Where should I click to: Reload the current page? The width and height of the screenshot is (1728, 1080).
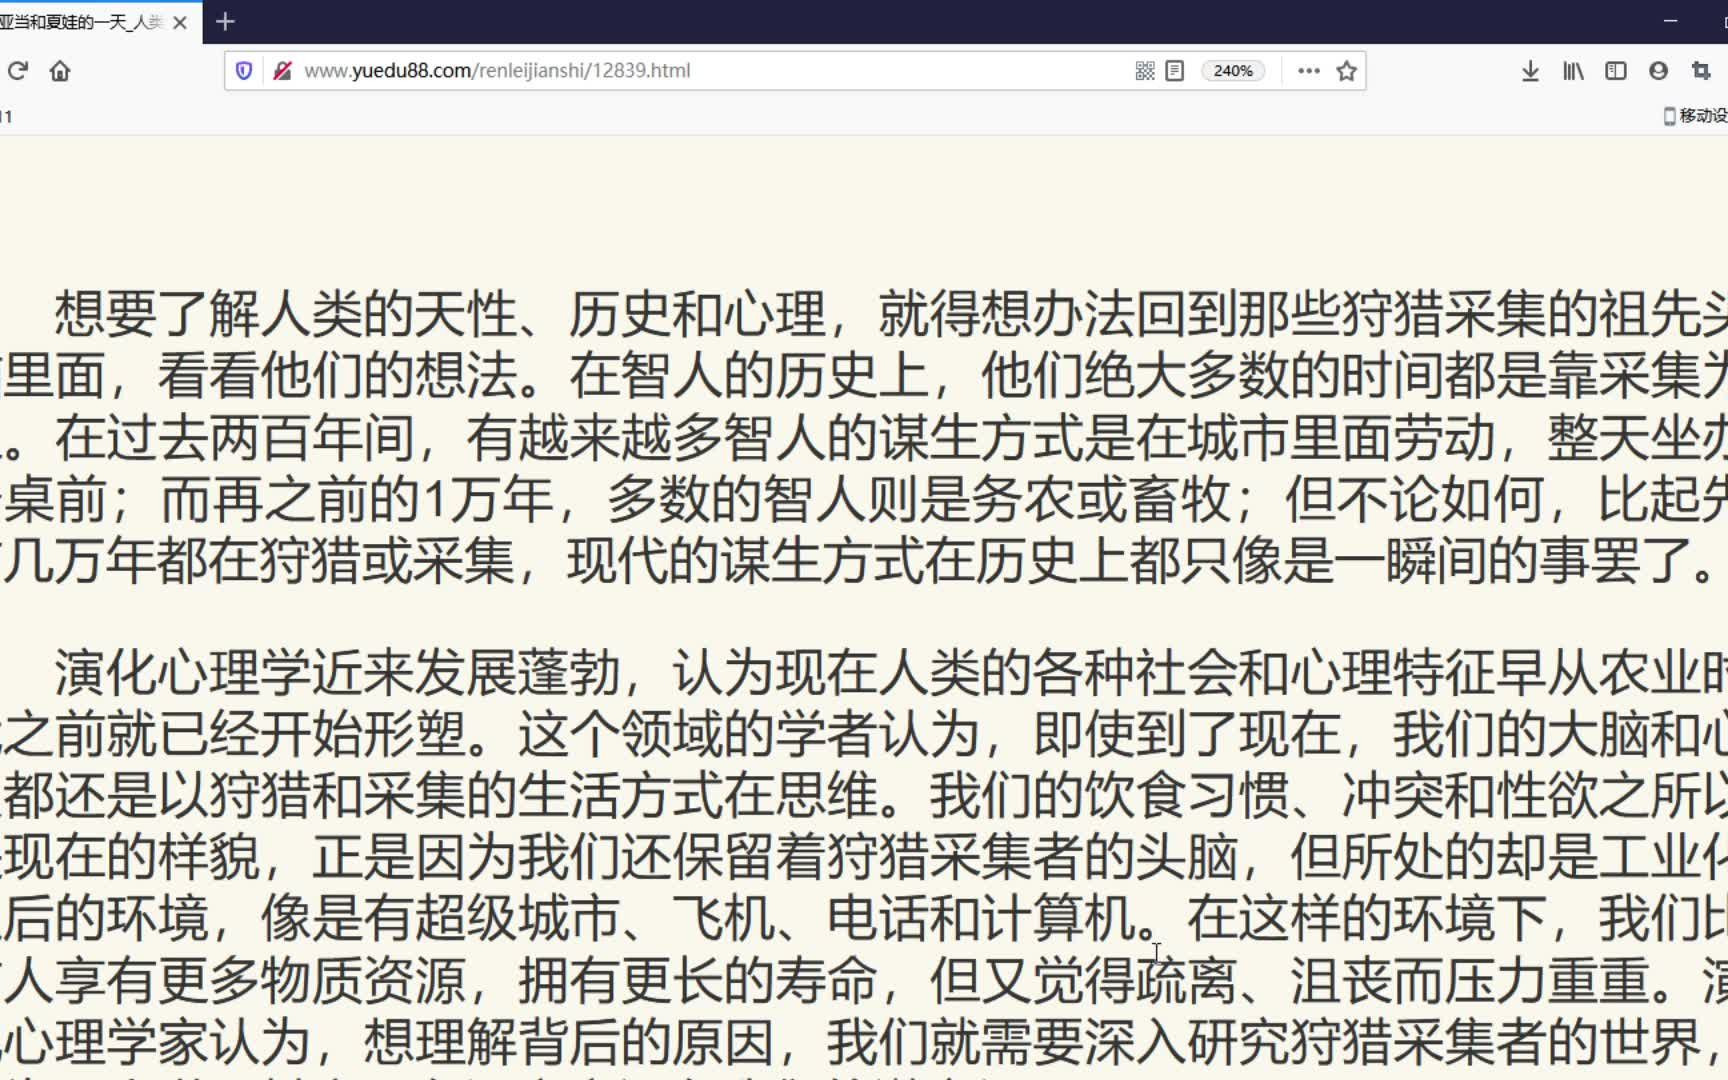pyautogui.click(x=17, y=71)
